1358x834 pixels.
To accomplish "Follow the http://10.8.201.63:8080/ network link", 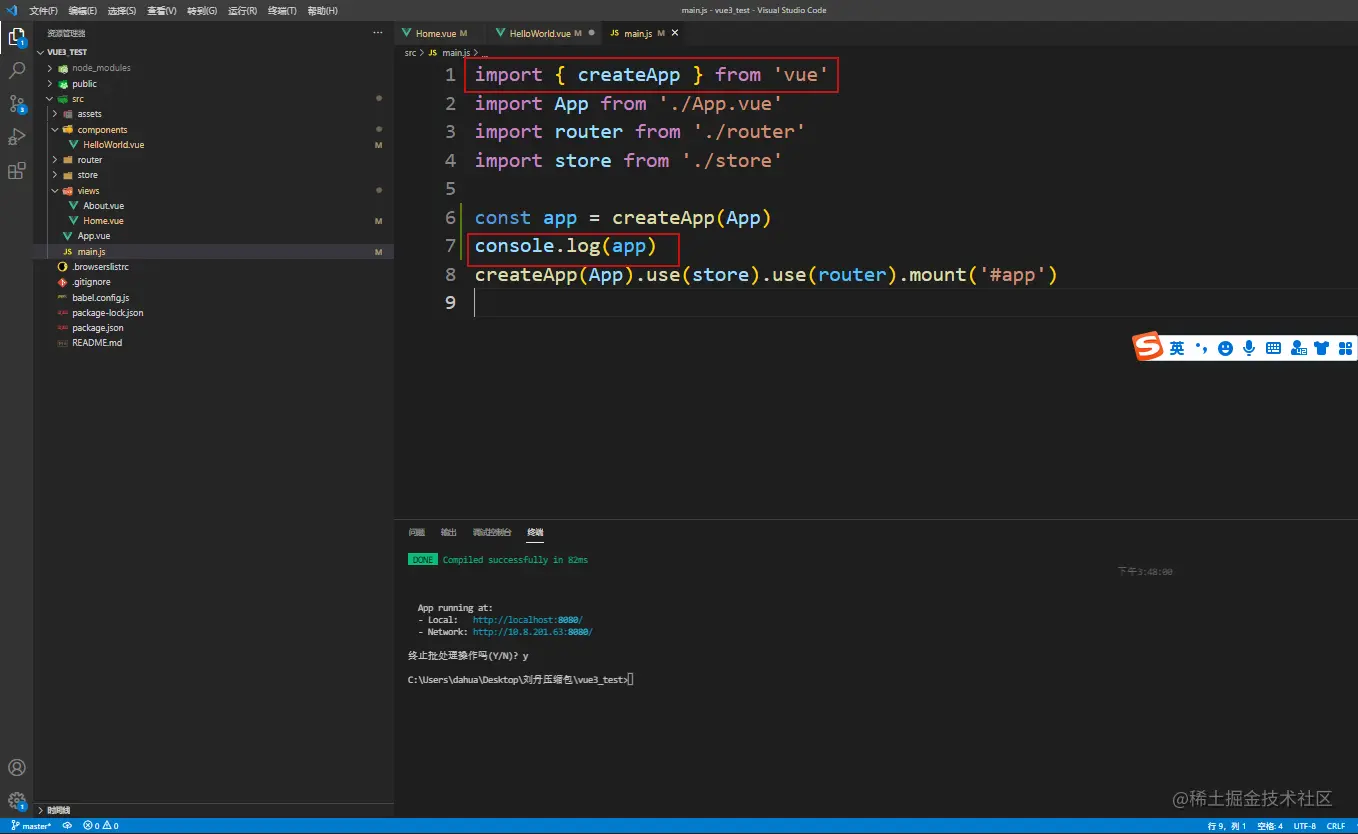I will click(x=532, y=632).
